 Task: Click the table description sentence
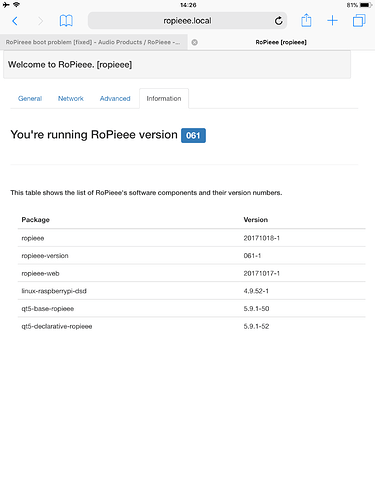(x=146, y=193)
